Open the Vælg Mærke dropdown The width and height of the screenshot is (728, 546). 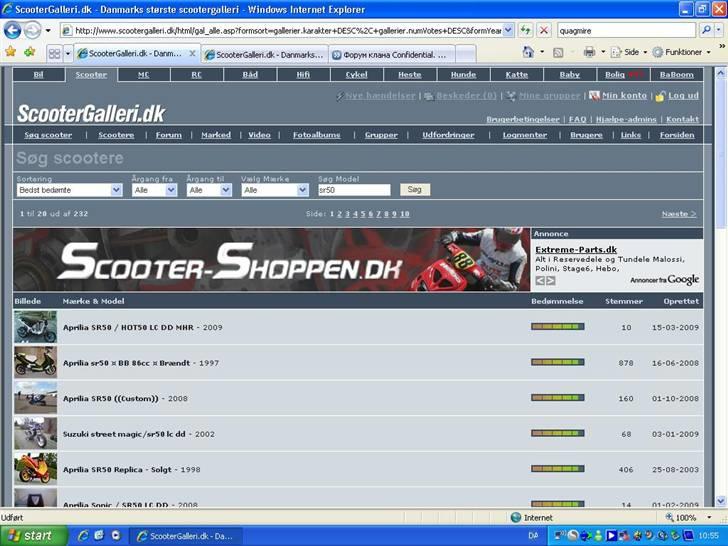275,190
